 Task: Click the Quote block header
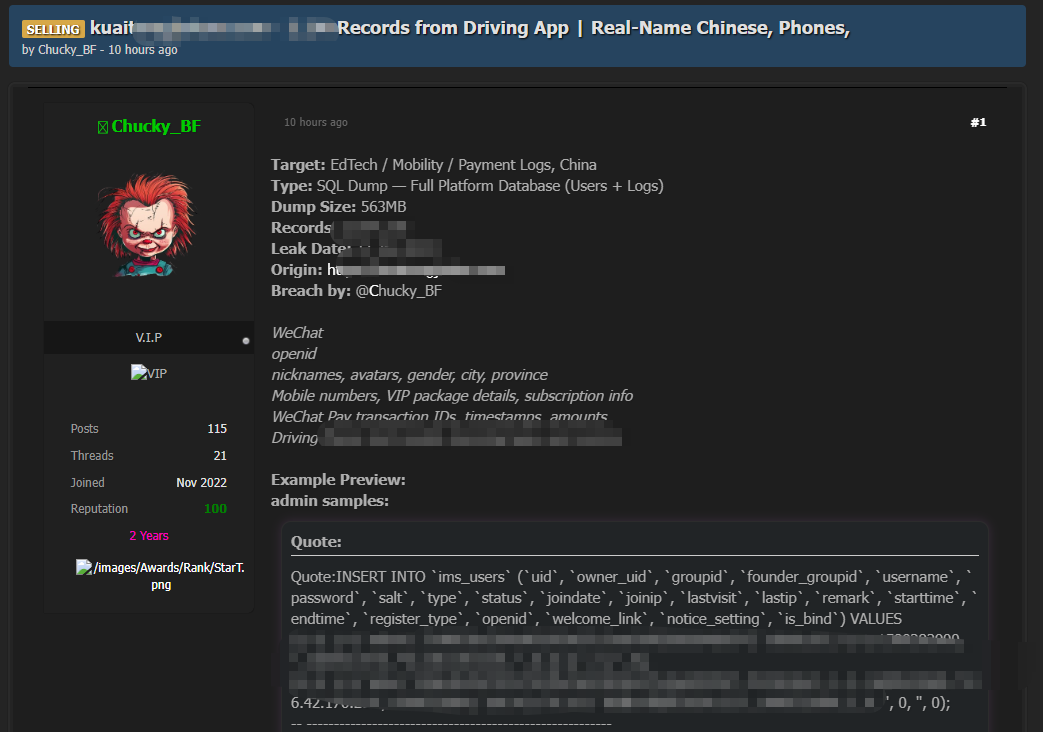pyautogui.click(x=316, y=542)
